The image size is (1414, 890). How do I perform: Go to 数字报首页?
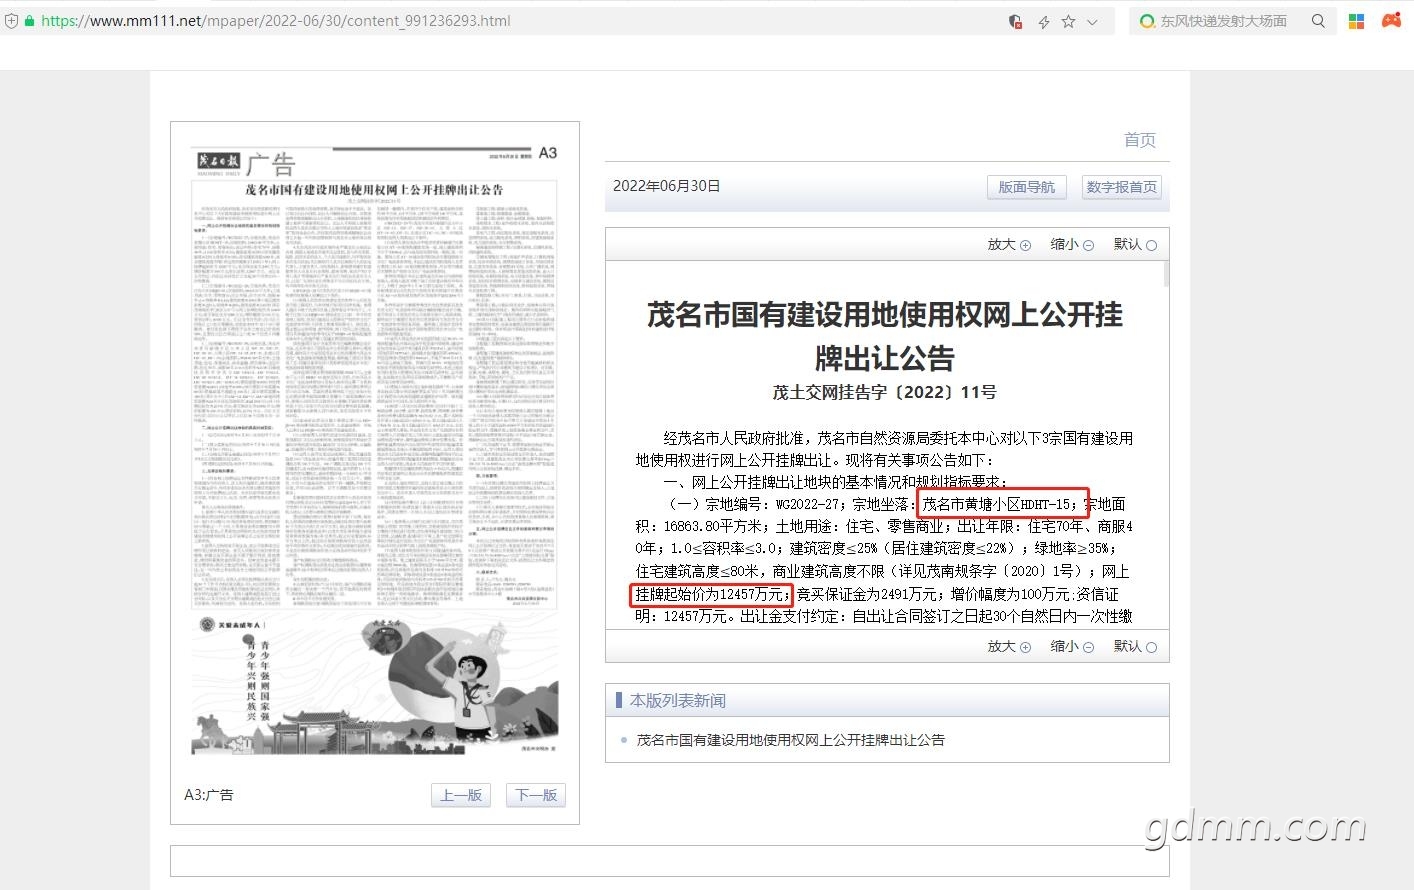point(1121,187)
